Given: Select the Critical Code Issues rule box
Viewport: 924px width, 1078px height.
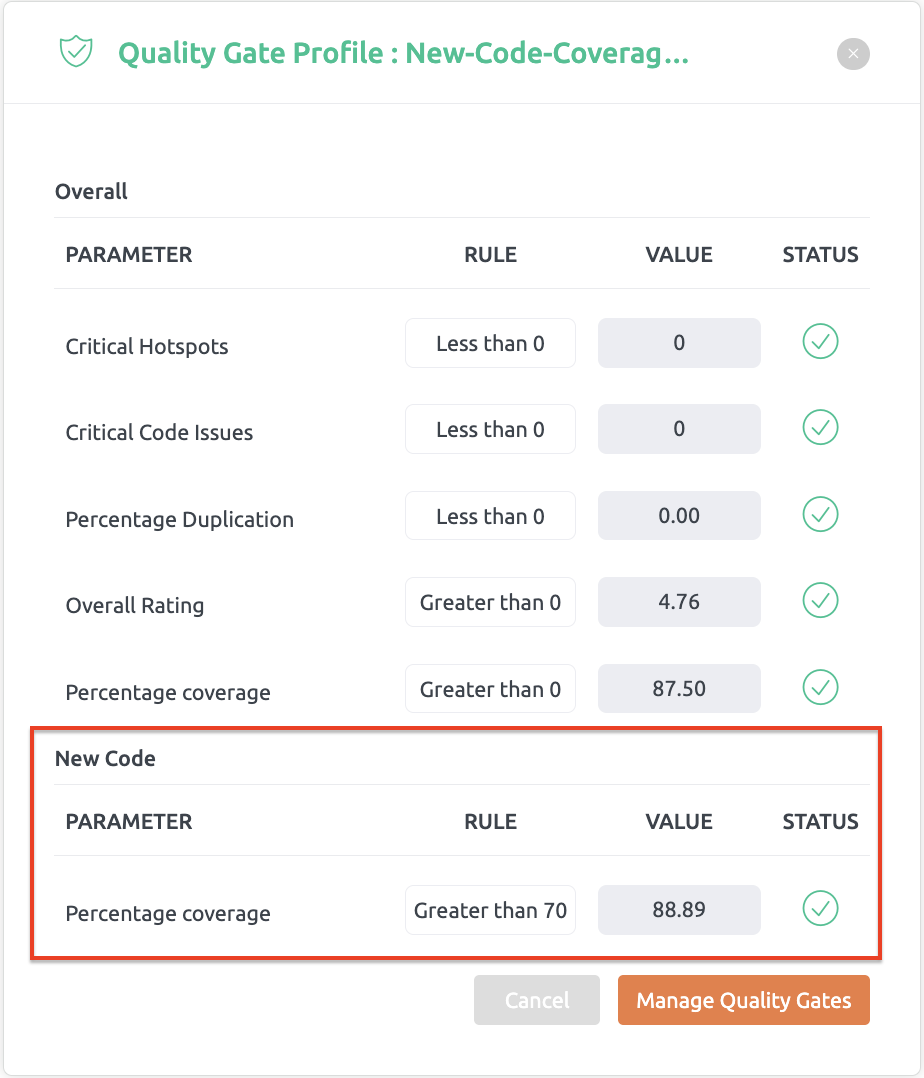Looking at the screenshot, I should point(490,429).
